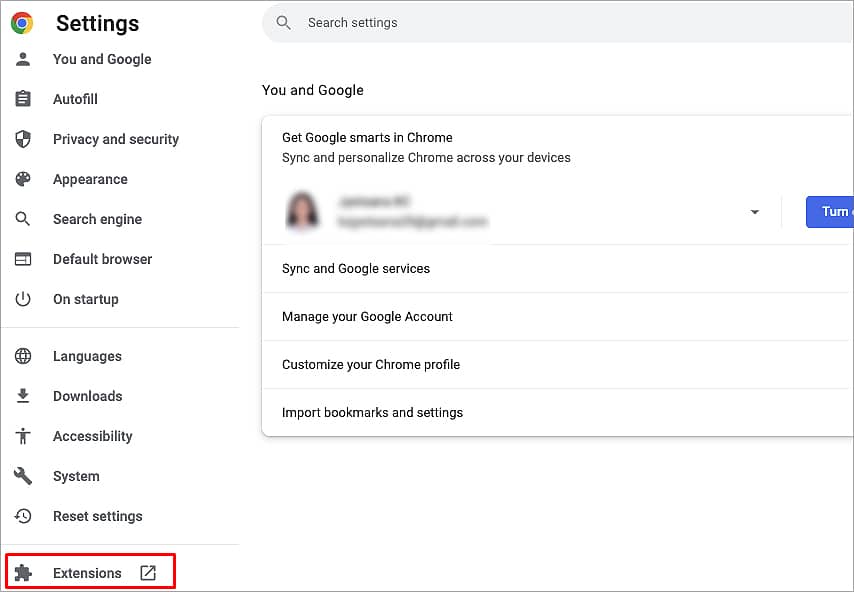
Task: Click the Languages globe icon
Action: 23,356
